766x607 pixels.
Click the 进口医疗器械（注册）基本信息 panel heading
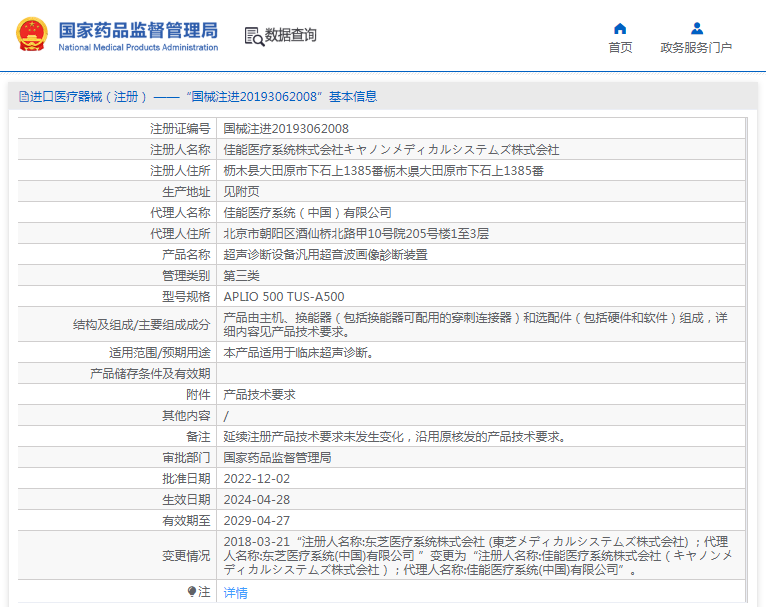coord(198,97)
